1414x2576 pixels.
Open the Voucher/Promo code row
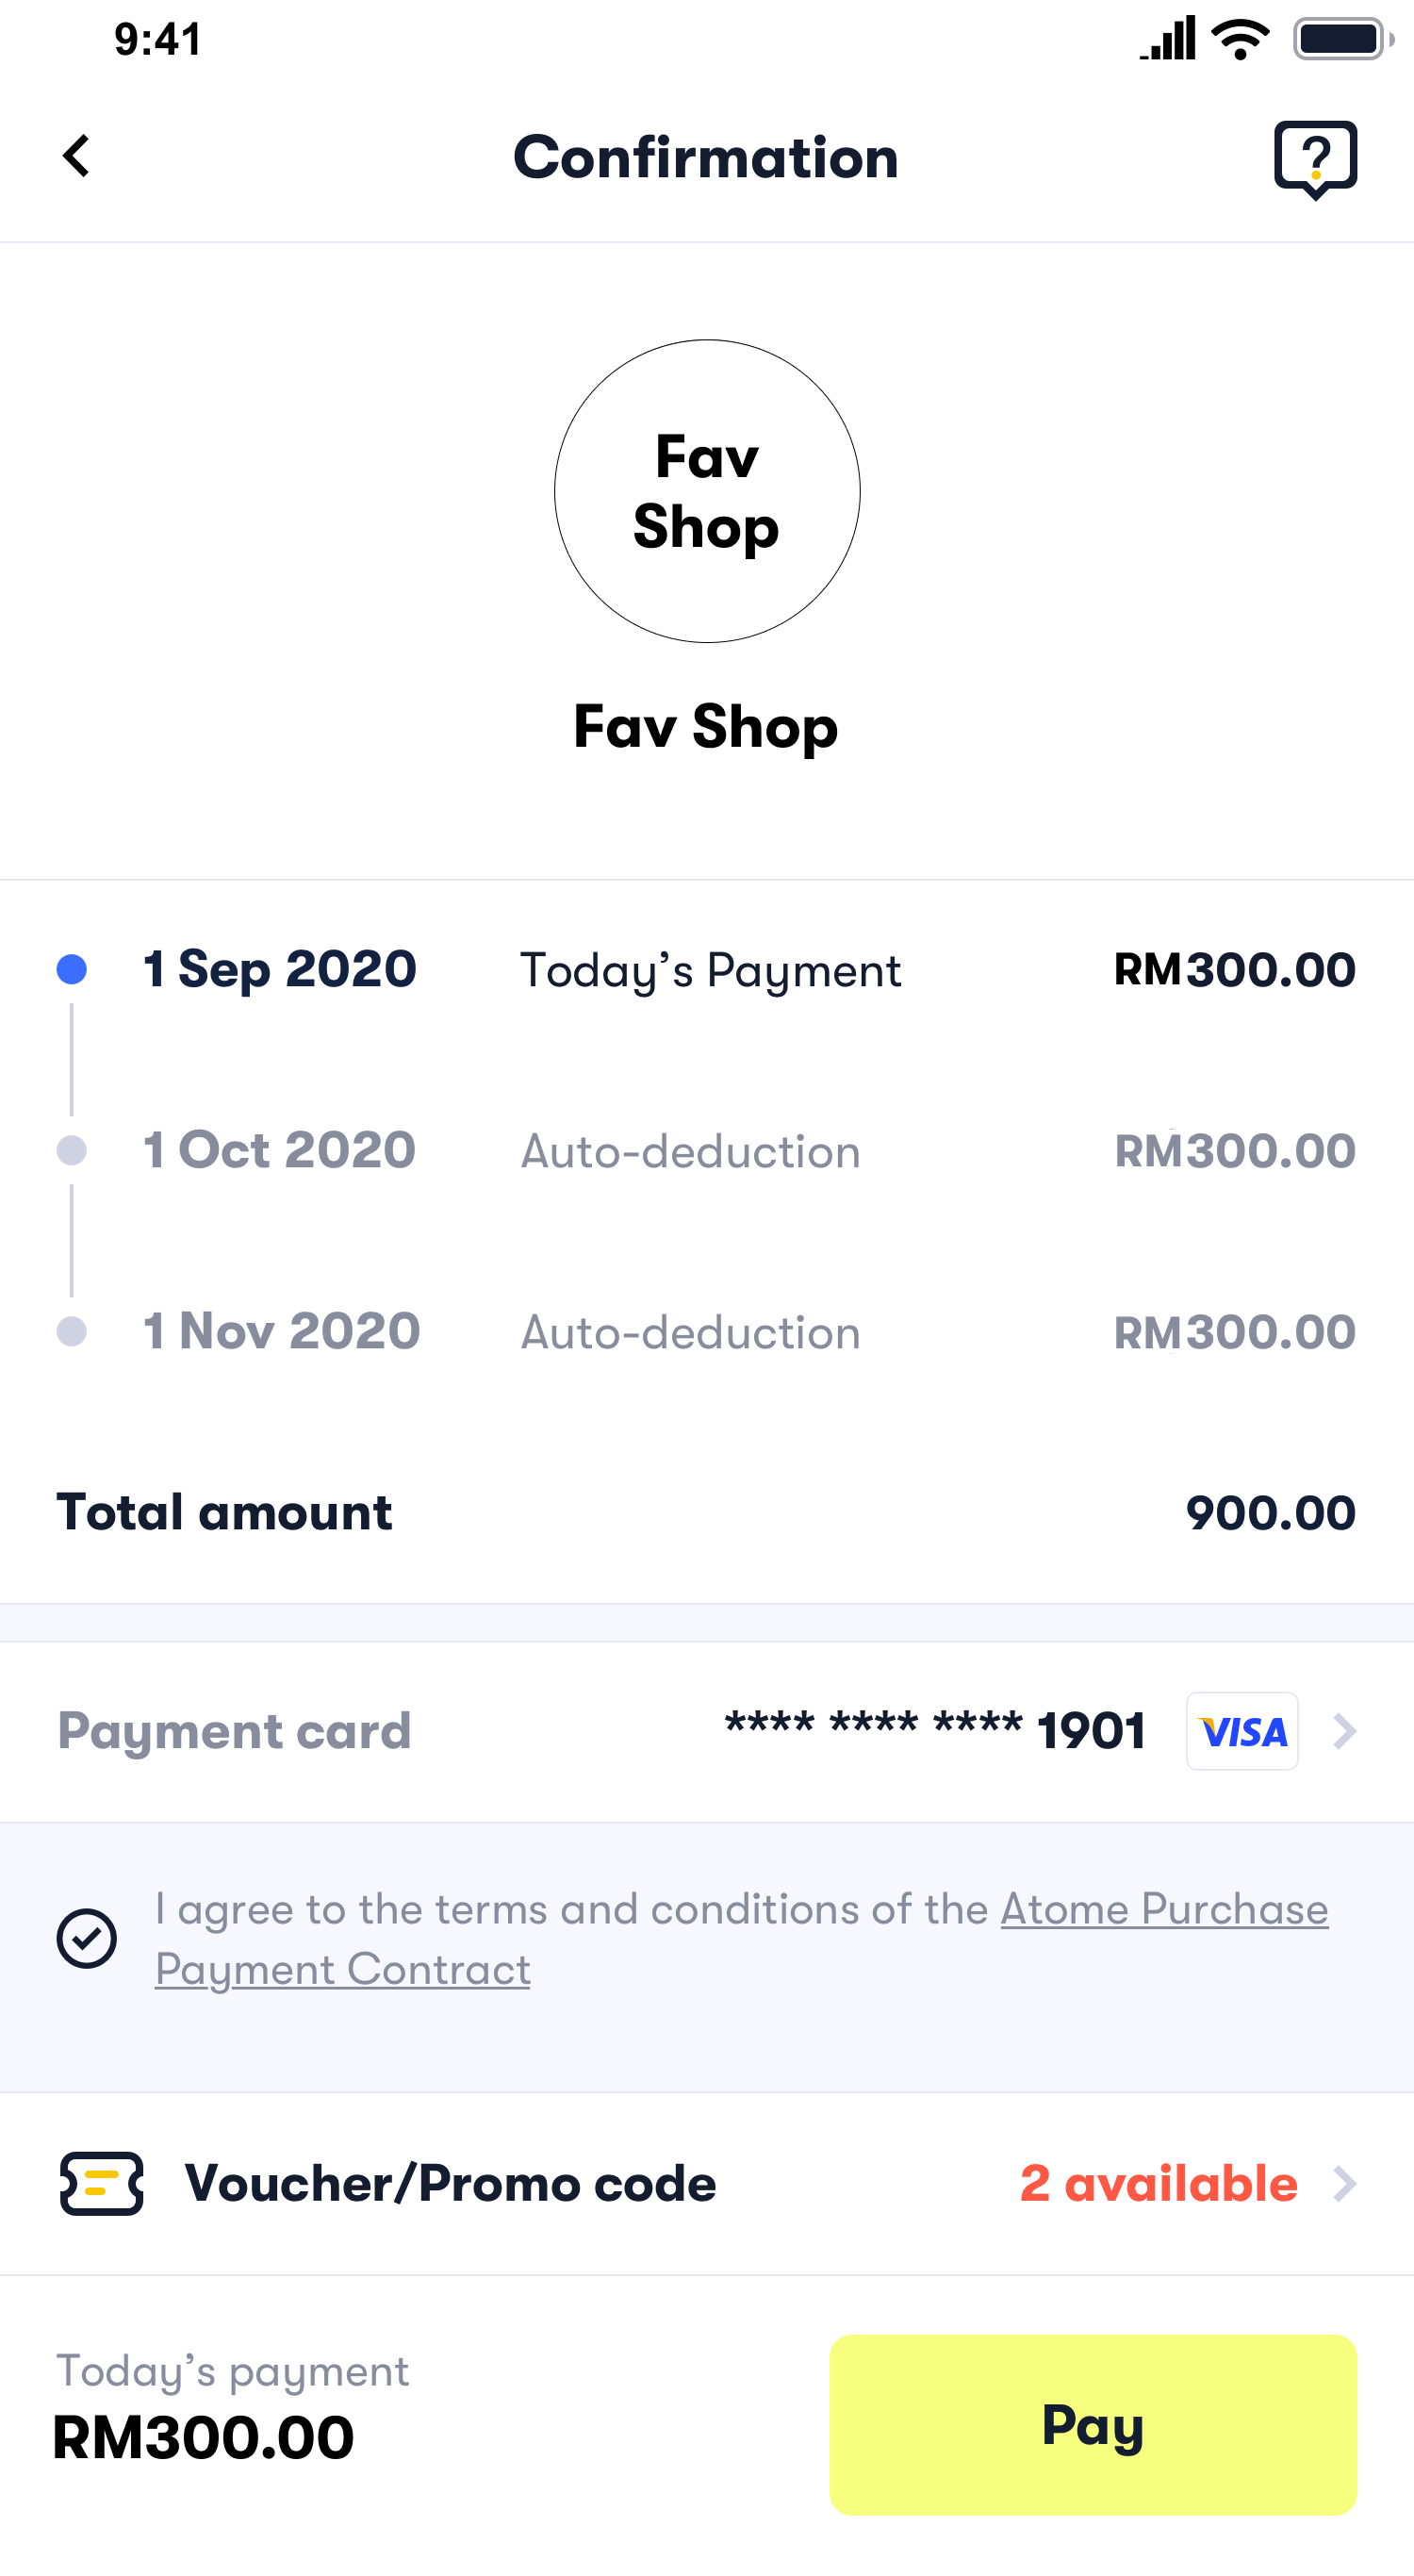tap(450, 2183)
